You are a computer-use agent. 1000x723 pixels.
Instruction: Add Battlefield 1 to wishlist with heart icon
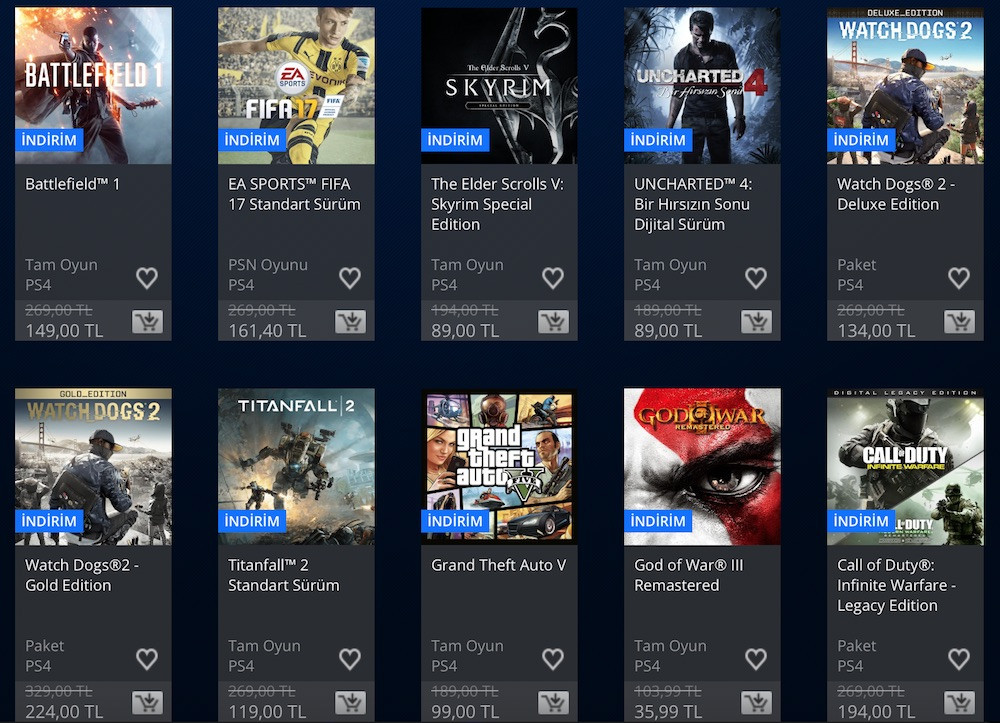pos(147,278)
